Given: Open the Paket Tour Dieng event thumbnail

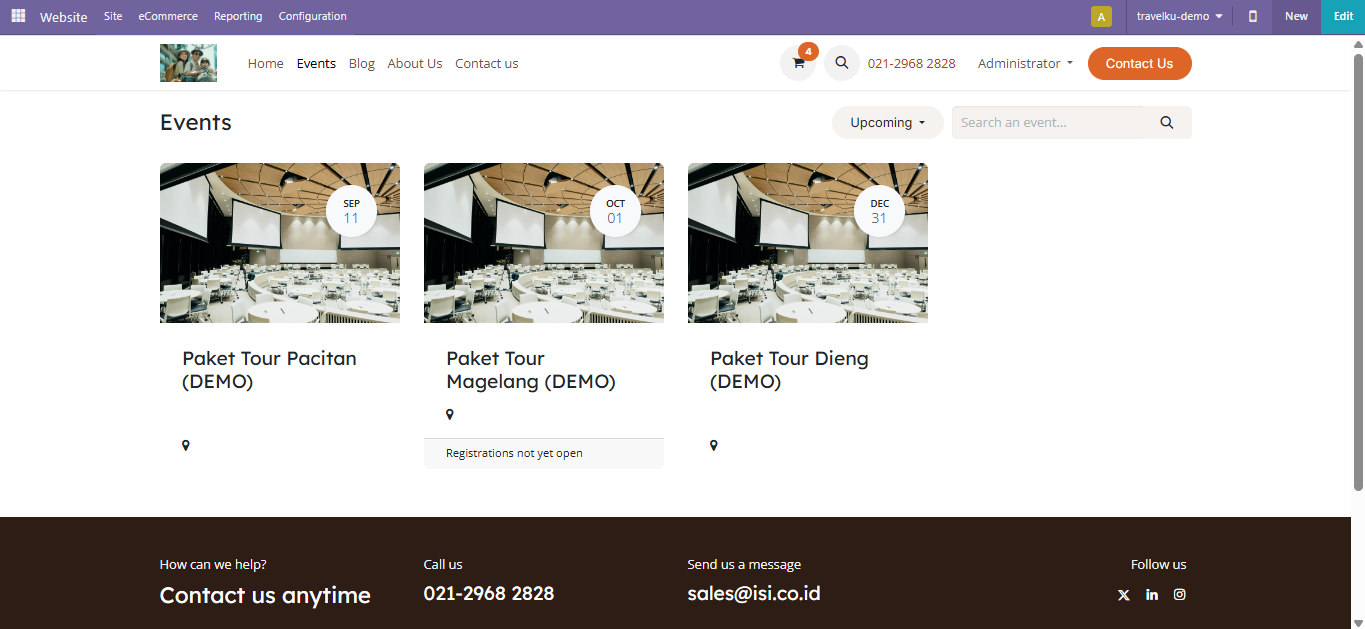Looking at the screenshot, I should coord(807,243).
